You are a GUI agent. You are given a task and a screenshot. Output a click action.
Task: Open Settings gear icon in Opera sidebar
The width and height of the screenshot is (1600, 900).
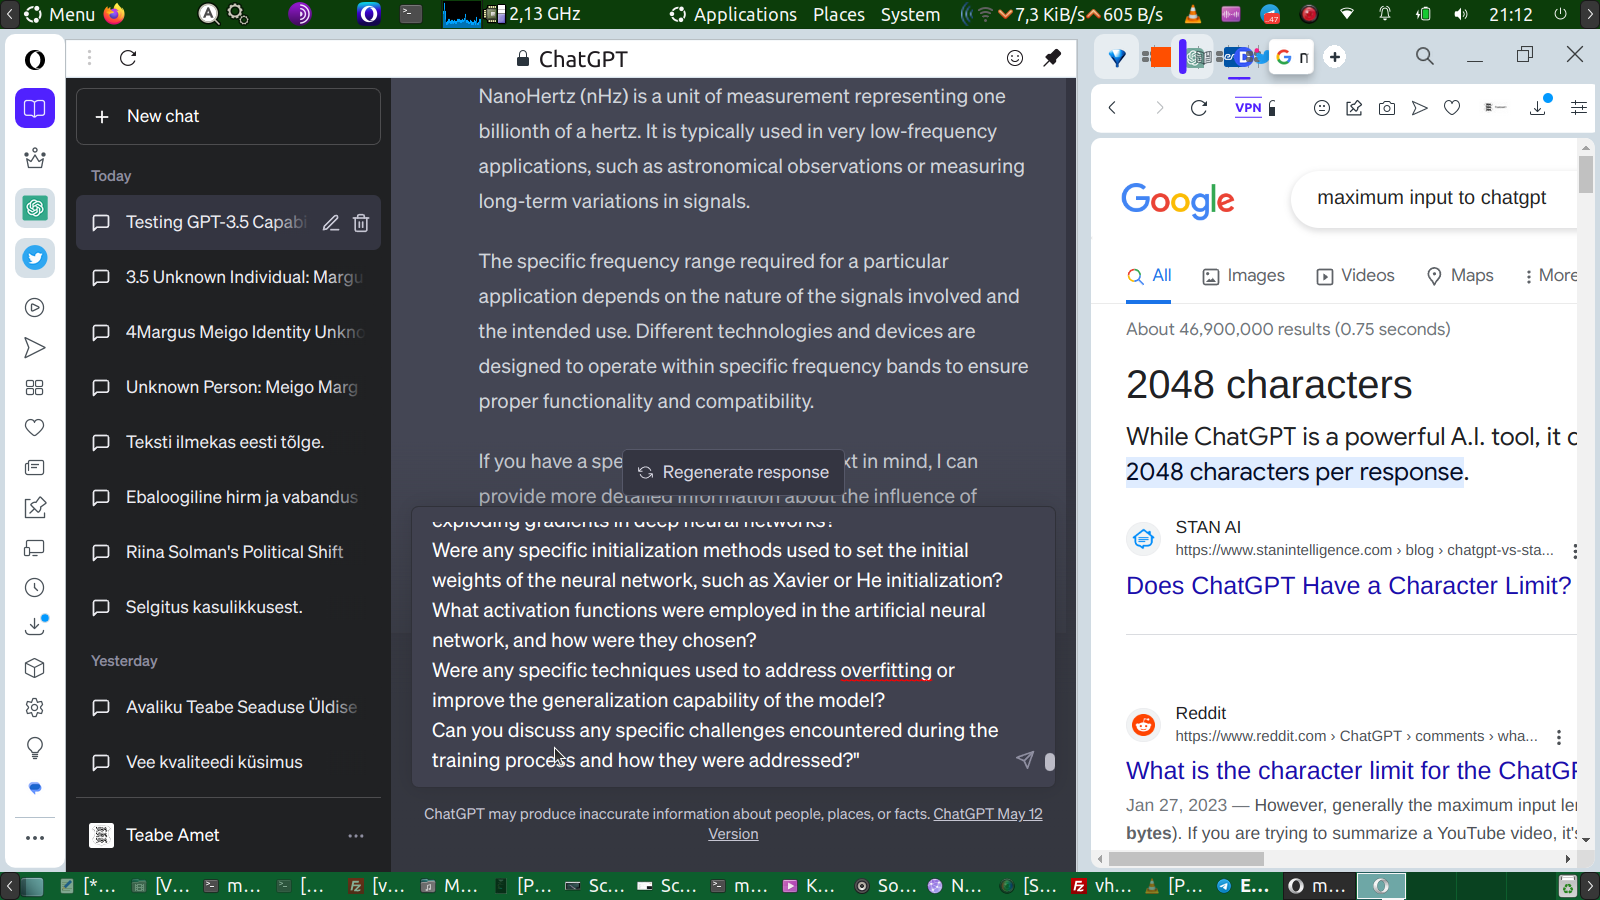[x=35, y=708]
